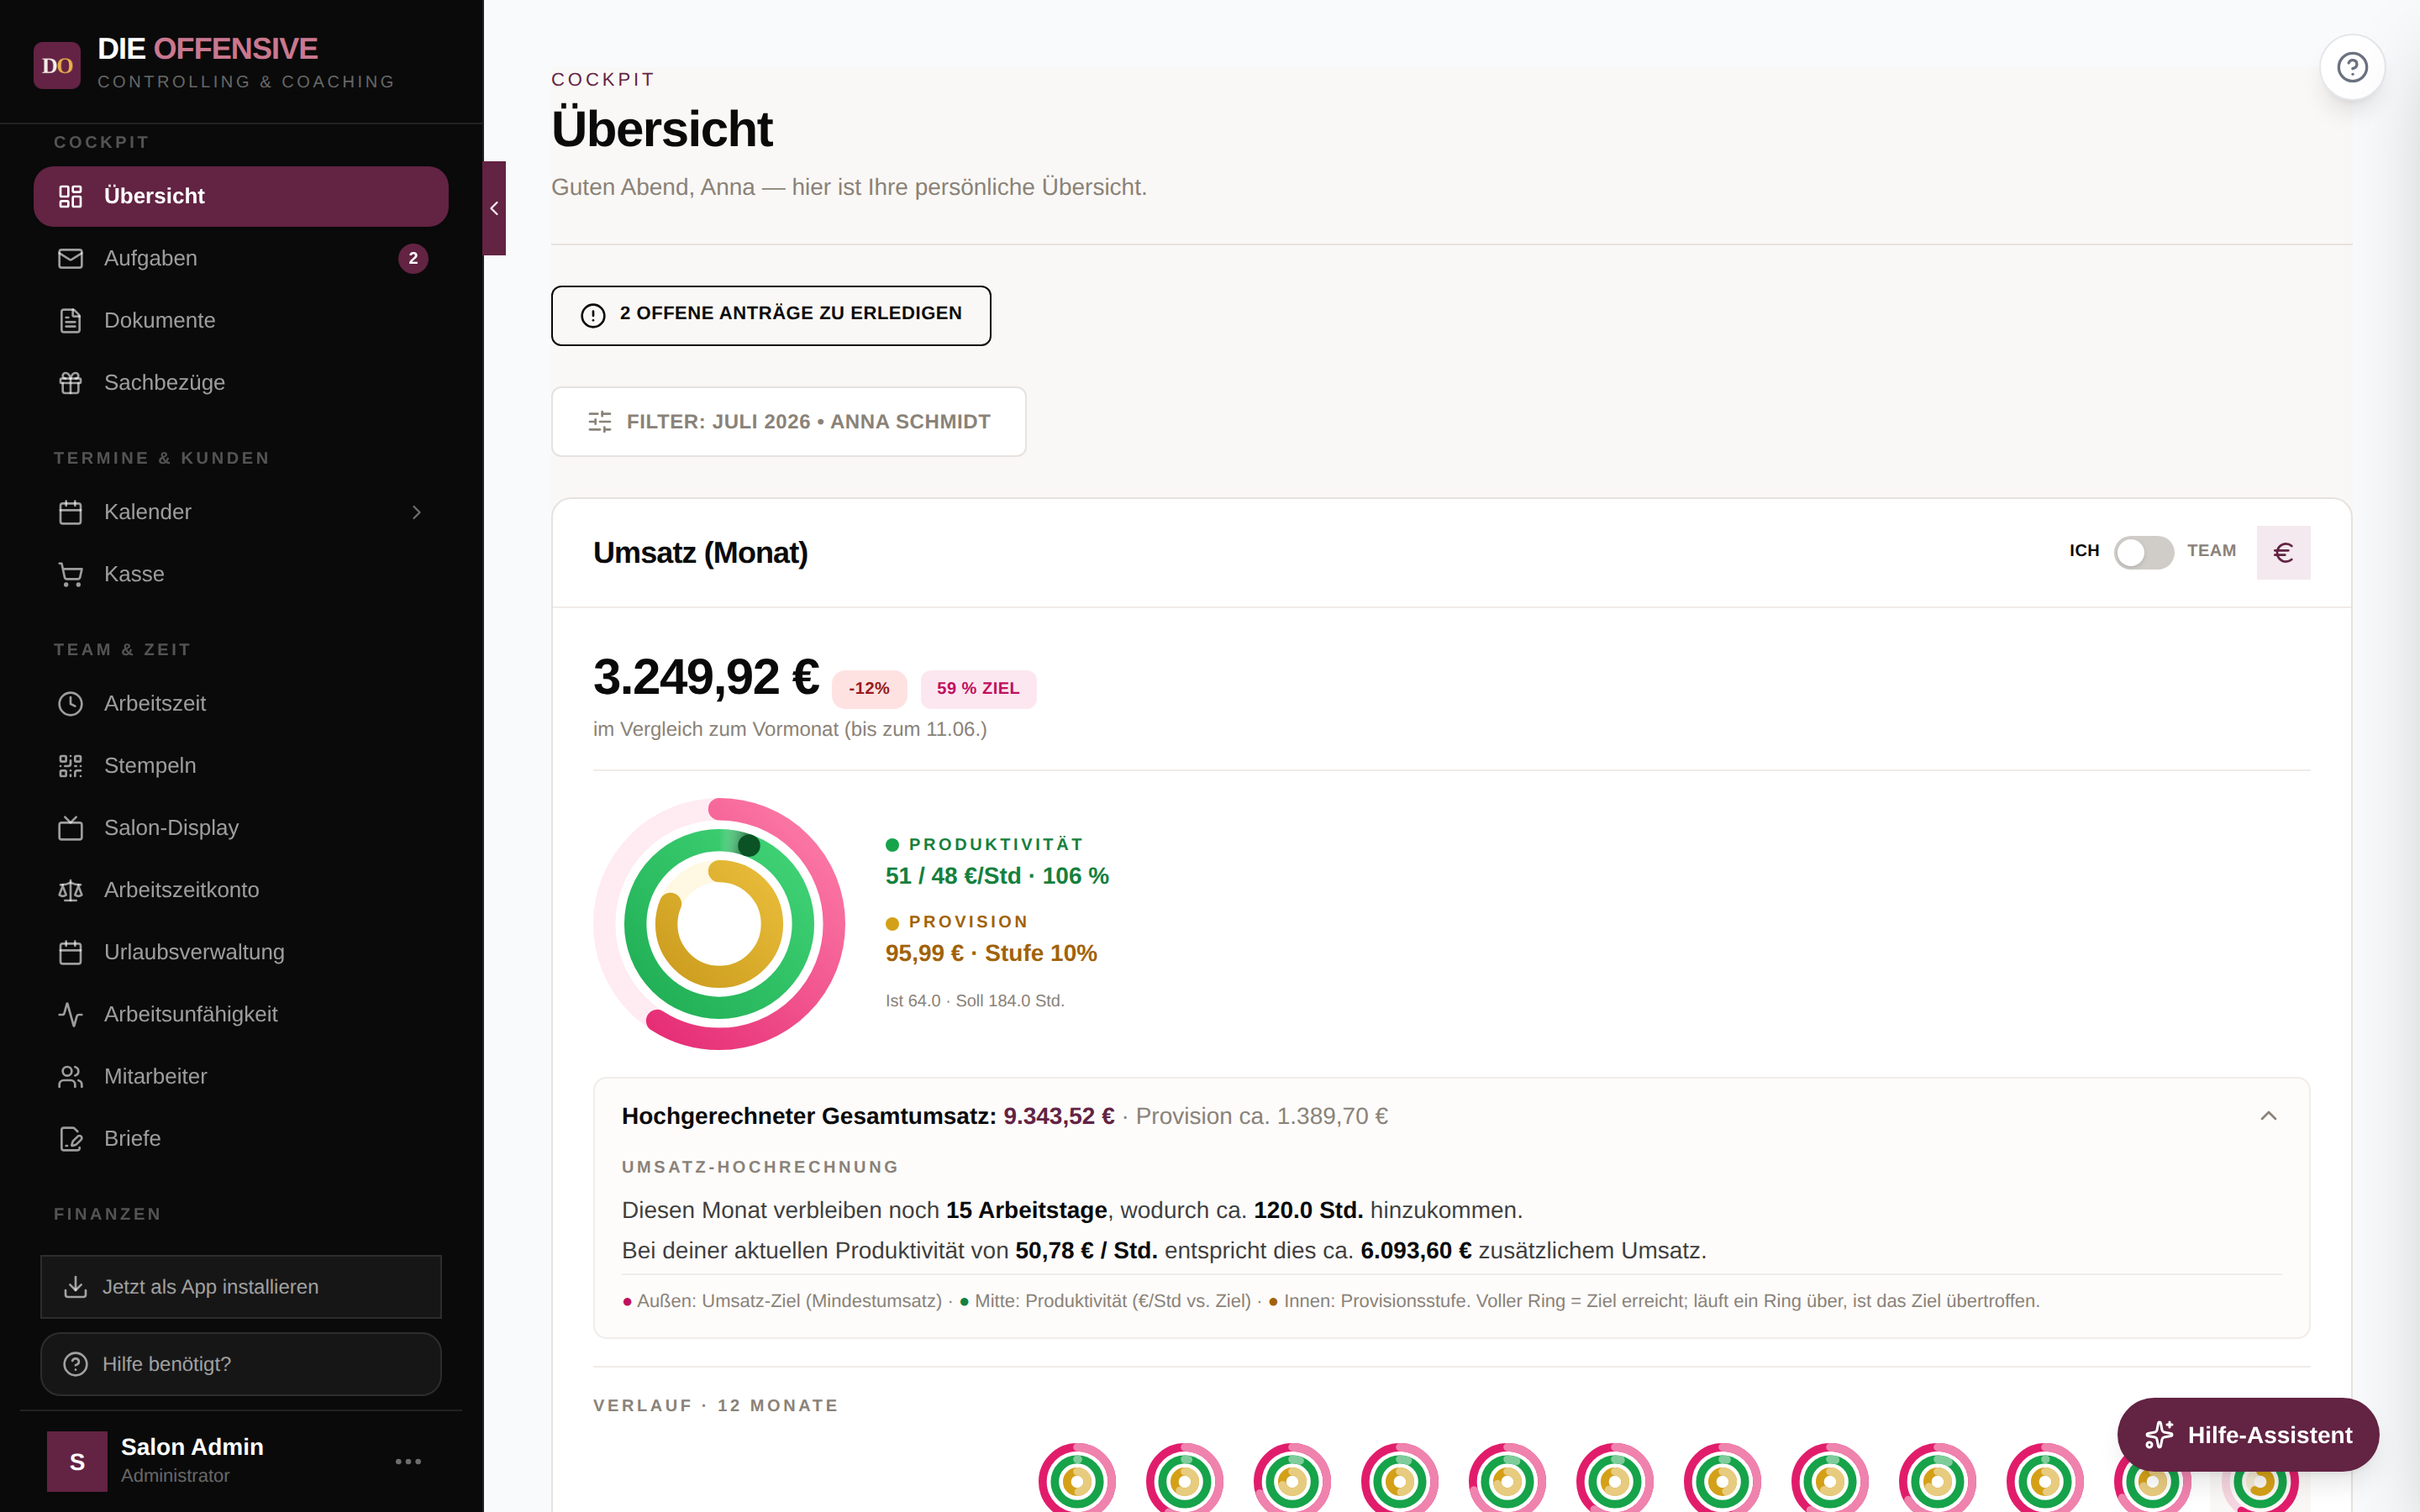Open Briefe in the sidebar
Viewport: 2420px width, 1512px height.
point(241,1138)
